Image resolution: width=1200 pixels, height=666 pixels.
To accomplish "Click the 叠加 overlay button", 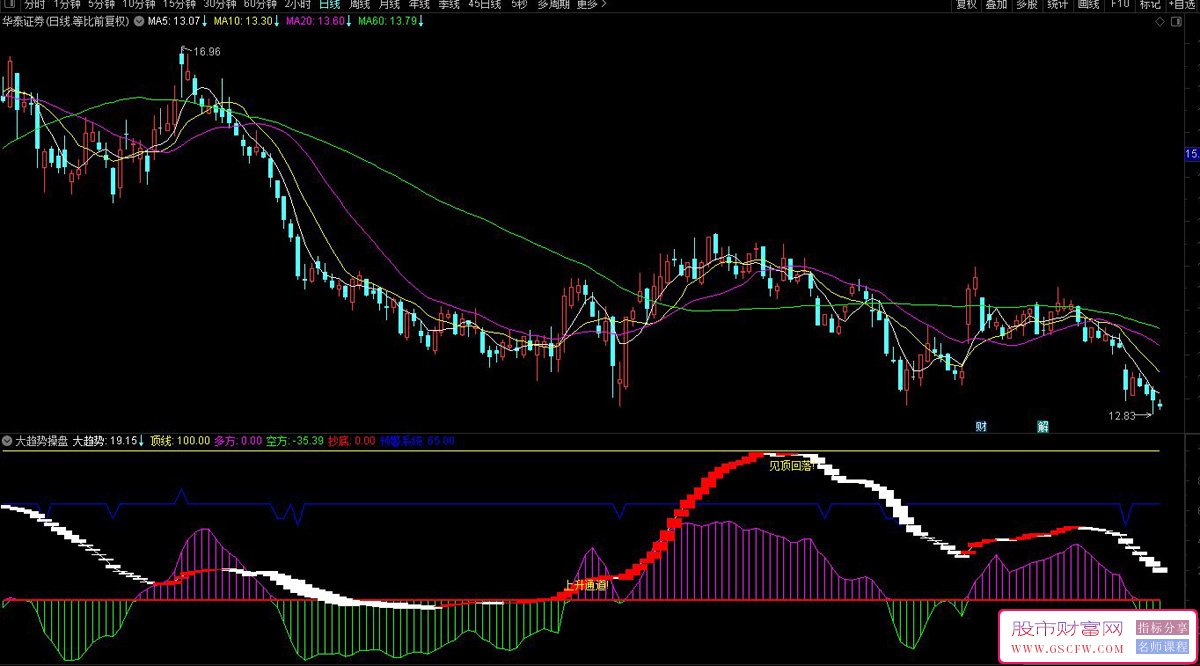I will tap(997, 4).
